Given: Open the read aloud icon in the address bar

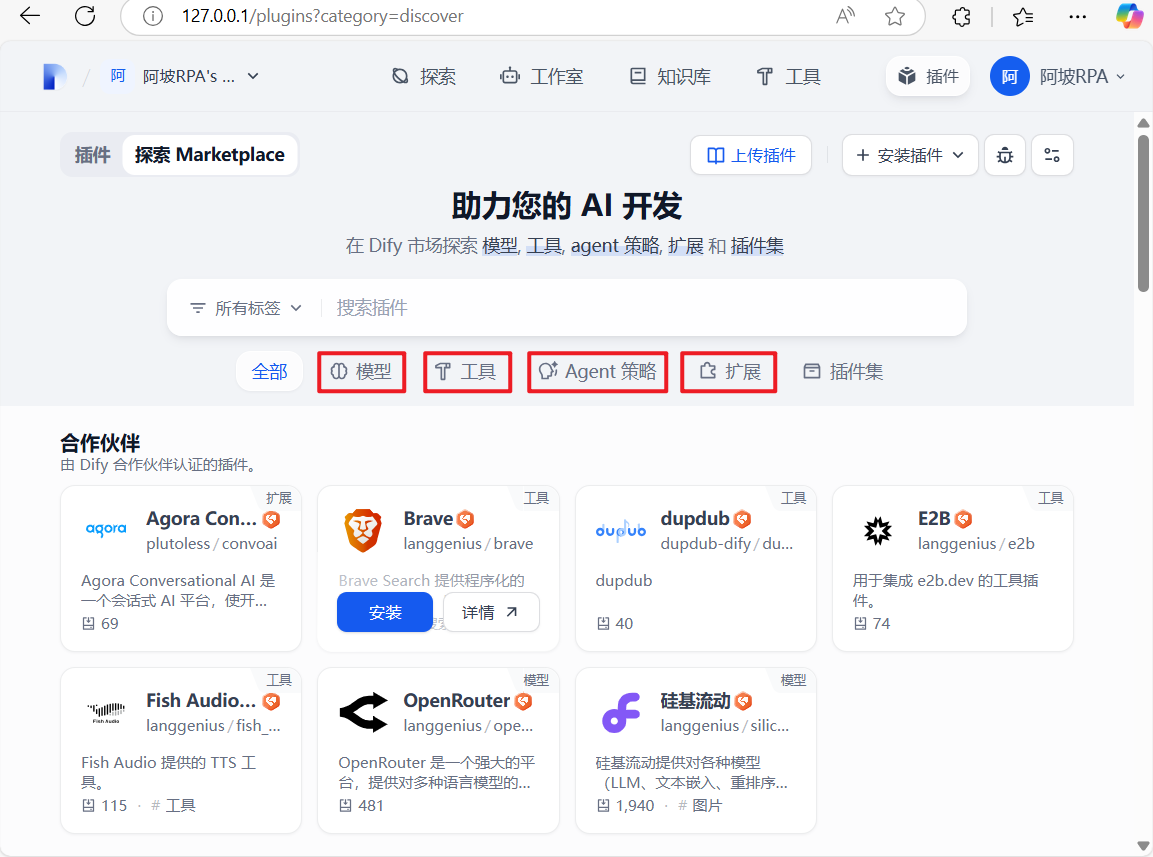Looking at the screenshot, I should click(x=846, y=16).
